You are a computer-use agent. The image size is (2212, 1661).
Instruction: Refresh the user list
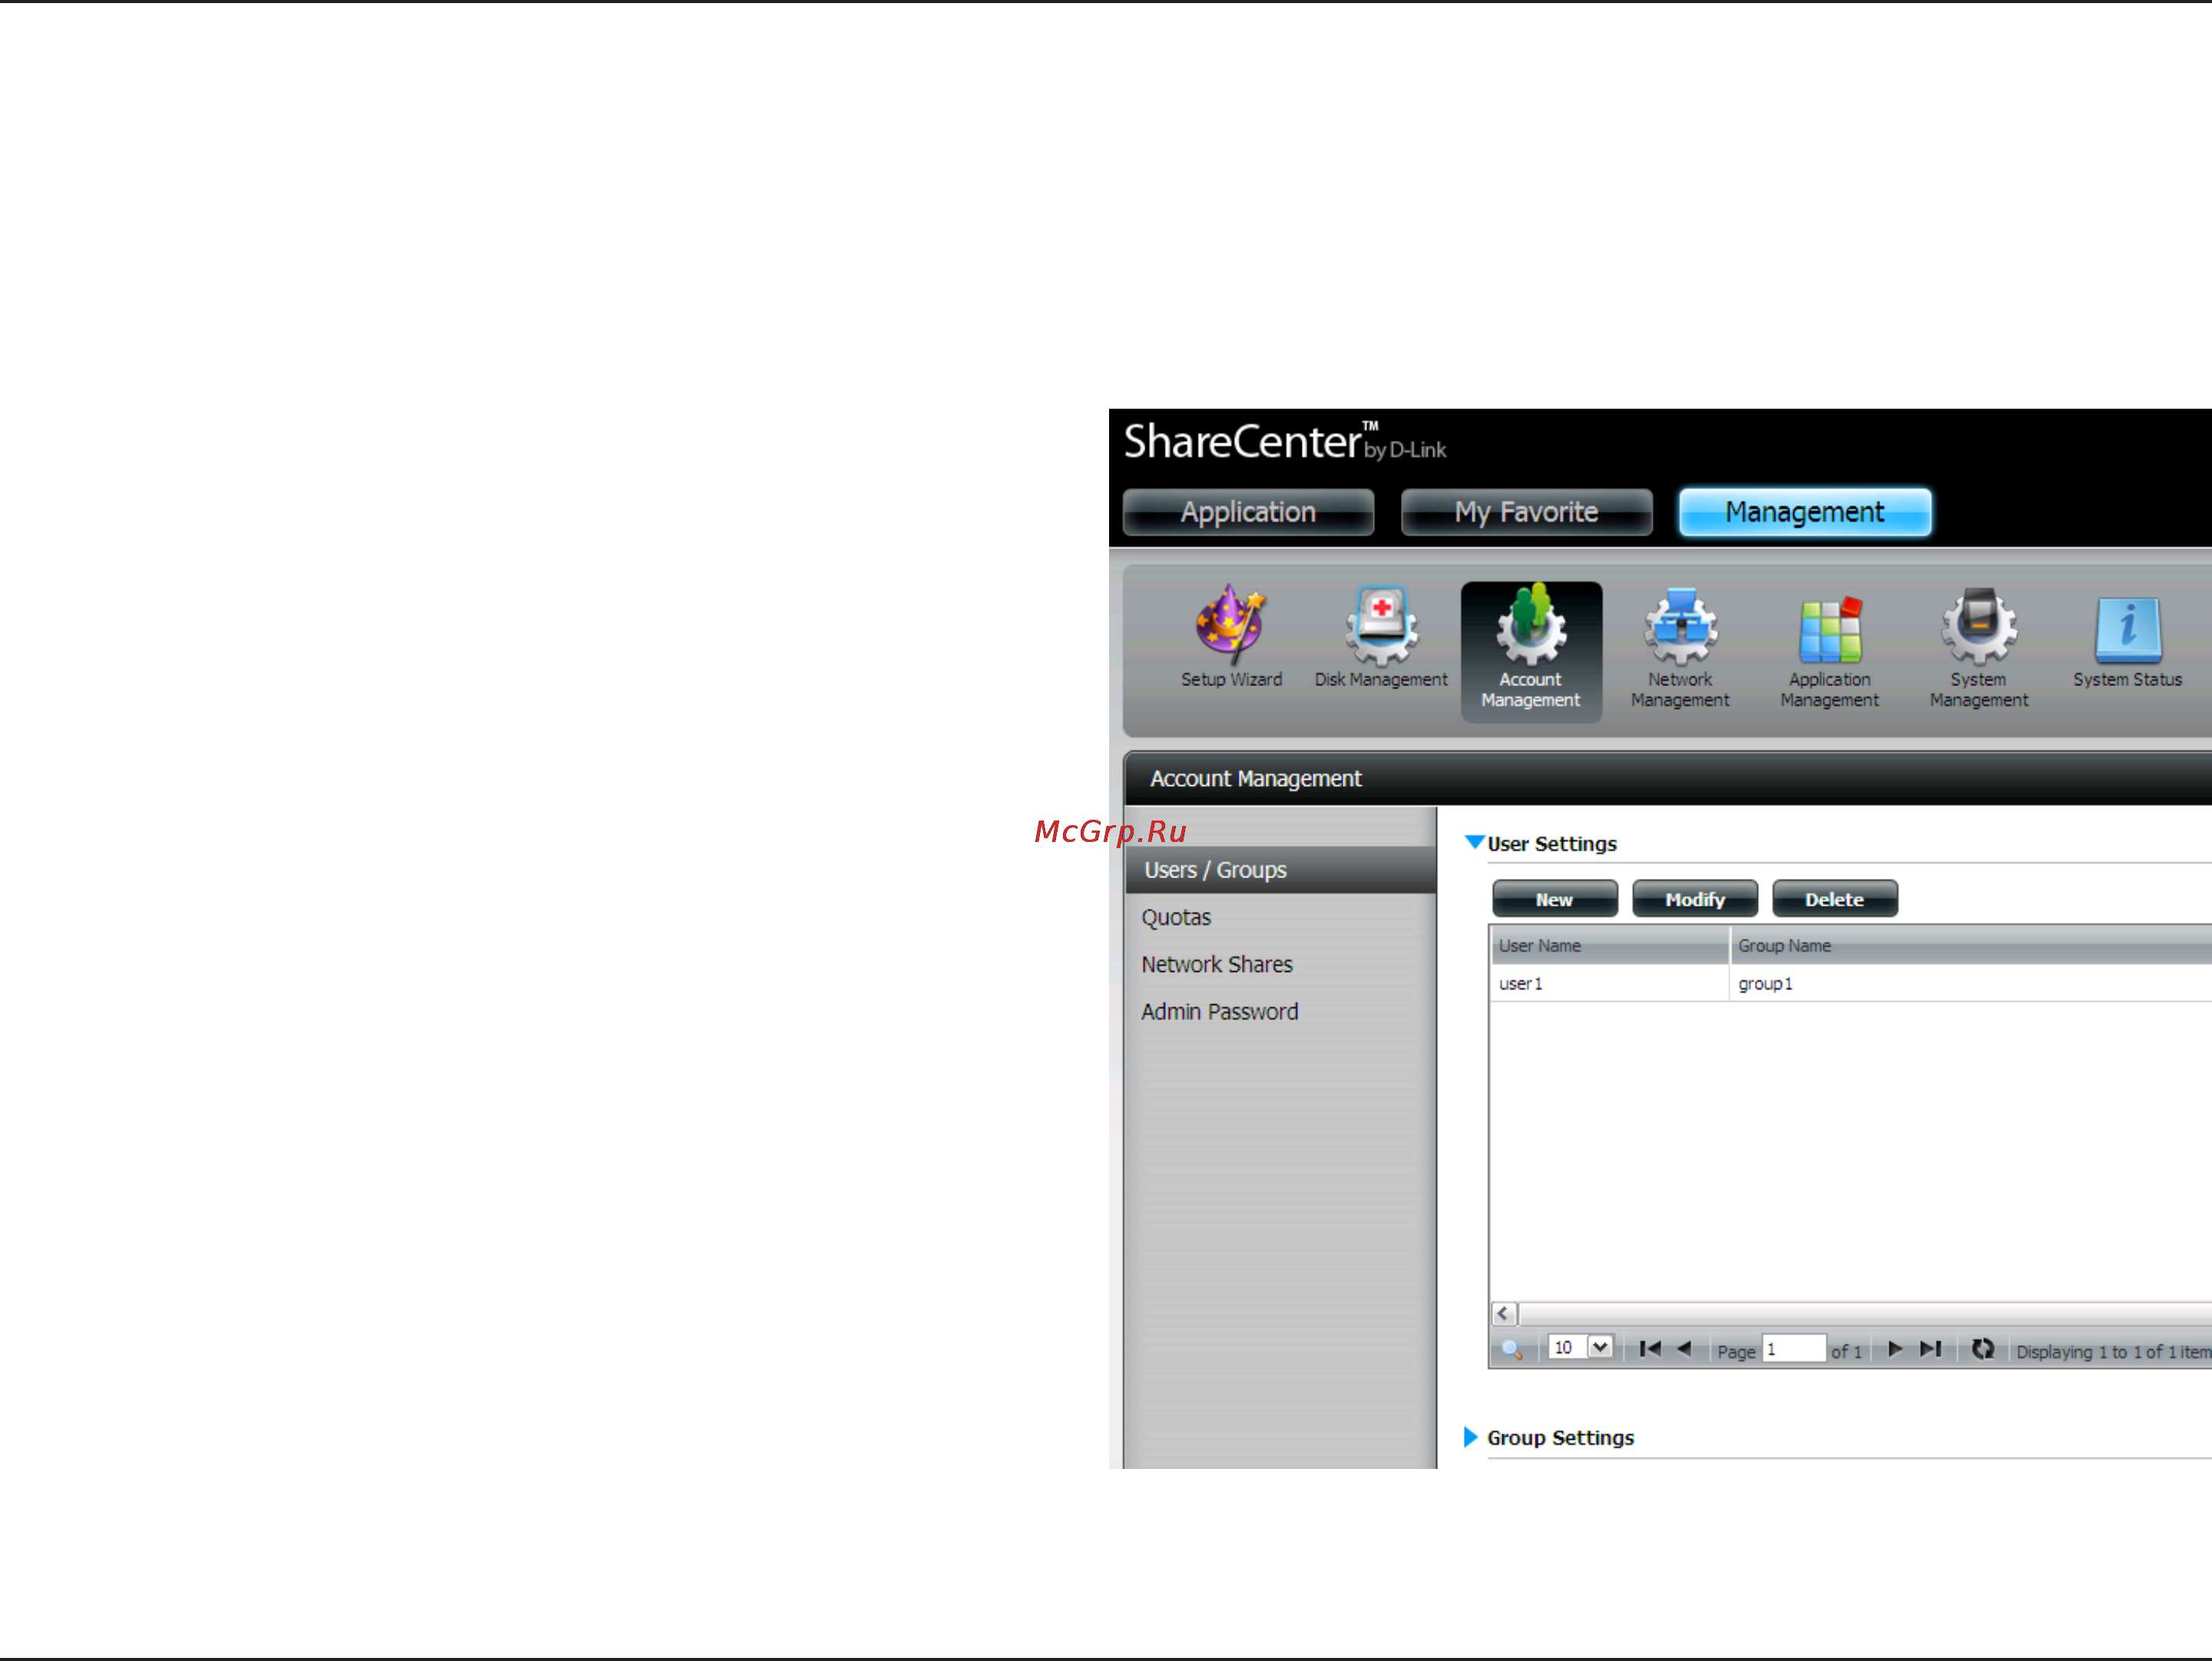click(x=1983, y=1349)
